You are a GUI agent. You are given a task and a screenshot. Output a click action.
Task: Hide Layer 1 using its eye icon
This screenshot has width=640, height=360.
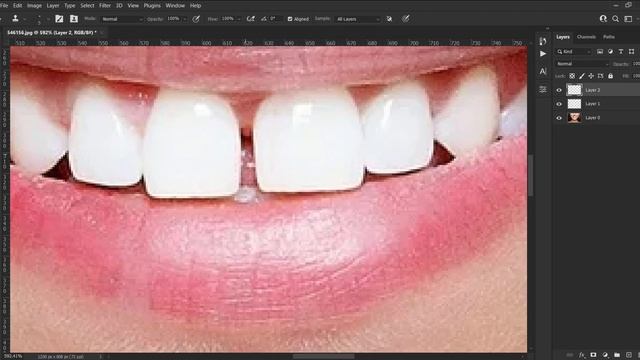coord(559,104)
